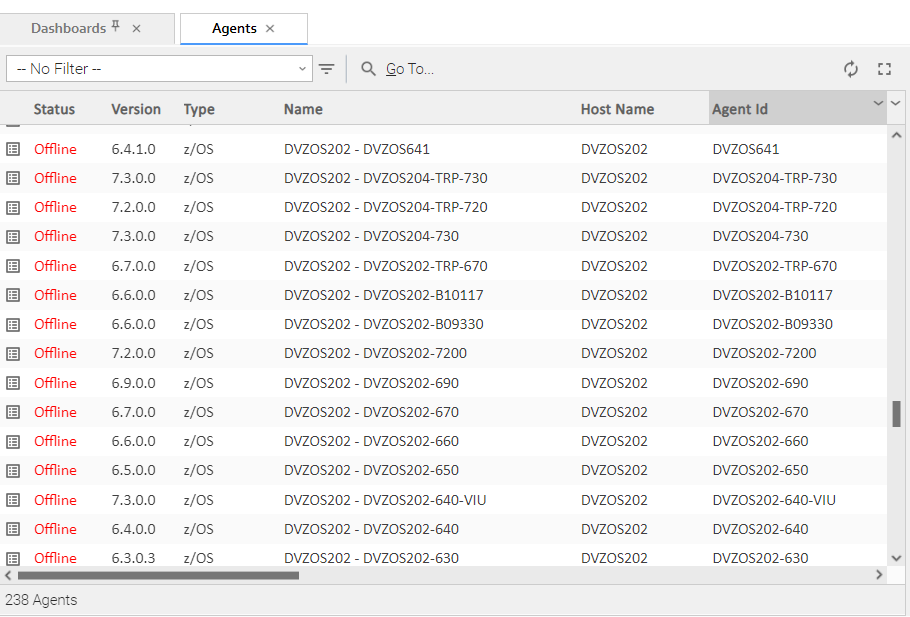This screenshot has height=617, width=910.
Task: Click the row icon for DVZOS202-690
Action: pos(13,383)
